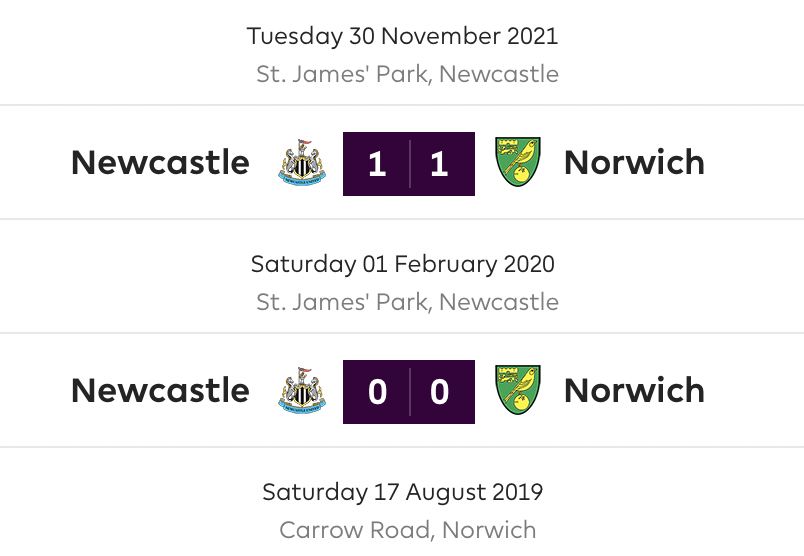Click Norwich's score of 1
The image size is (804, 556).
click(x=439, y=165)
